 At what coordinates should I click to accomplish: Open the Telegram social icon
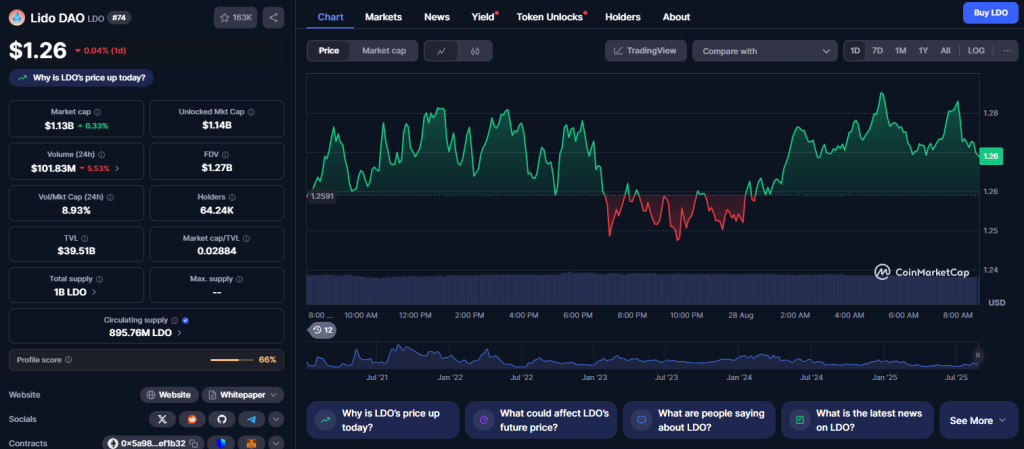tap(252, 419)
